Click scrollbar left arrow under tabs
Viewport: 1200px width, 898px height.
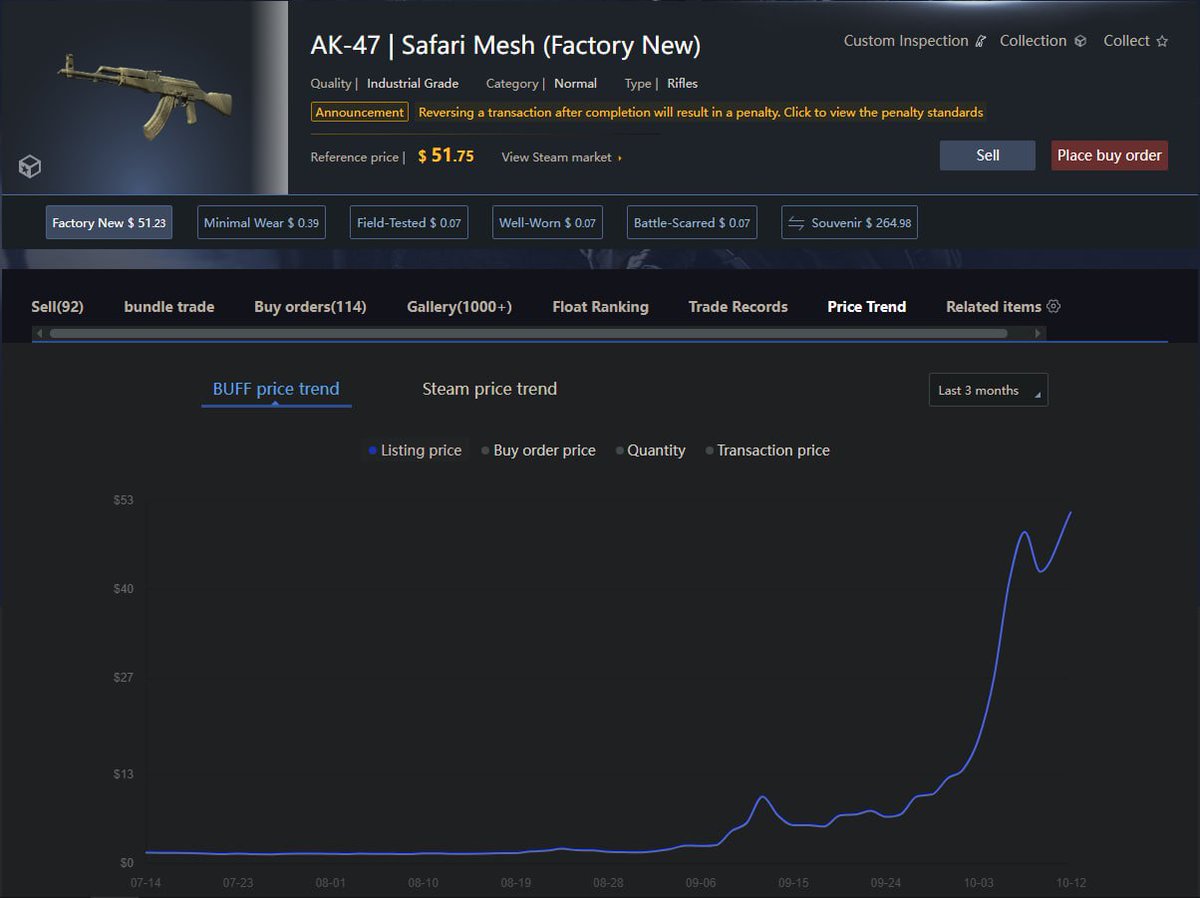click(x=39, y=333)
